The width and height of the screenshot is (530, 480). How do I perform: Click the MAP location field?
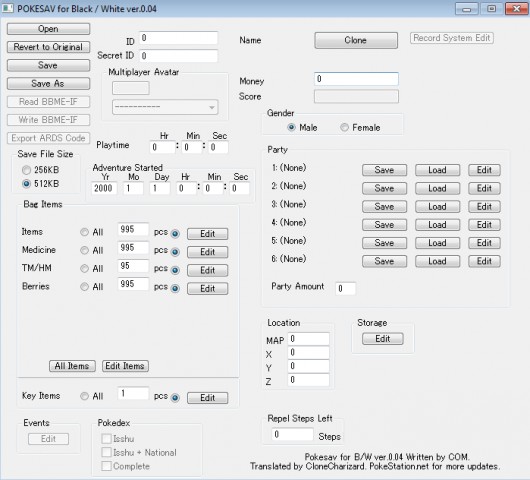tap(309, 339)
